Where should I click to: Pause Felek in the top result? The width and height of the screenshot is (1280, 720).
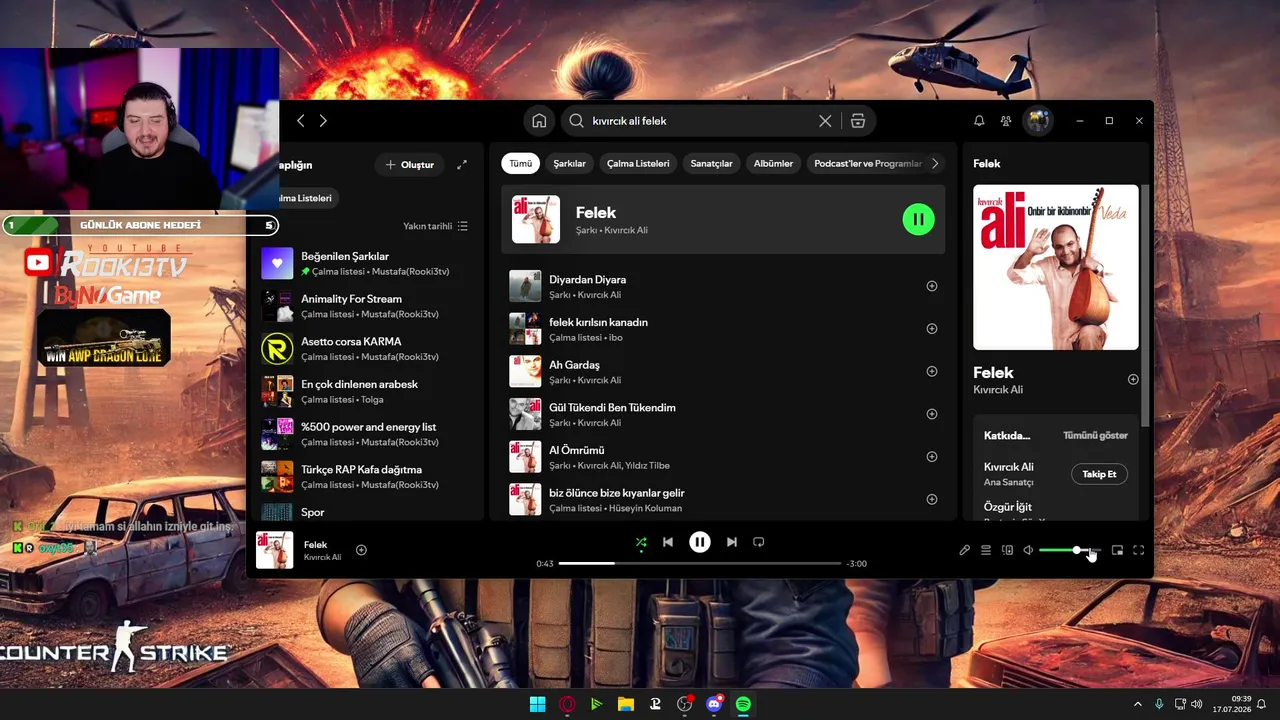click(918, 219)
